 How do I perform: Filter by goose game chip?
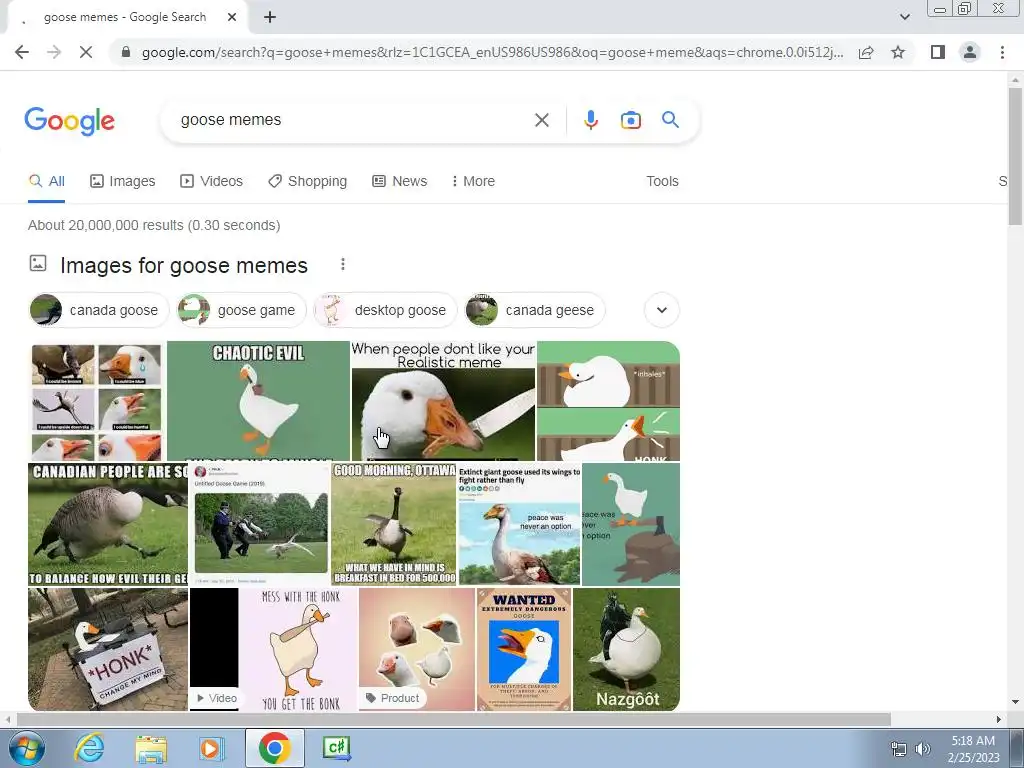point(241,310)
